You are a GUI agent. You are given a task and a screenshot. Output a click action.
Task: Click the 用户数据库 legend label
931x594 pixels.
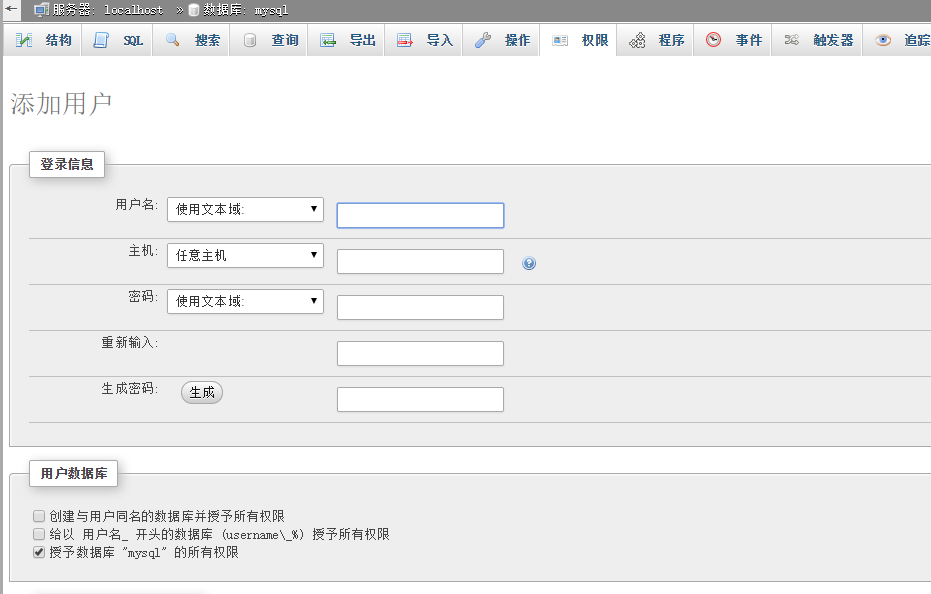(x=74, y=473)
